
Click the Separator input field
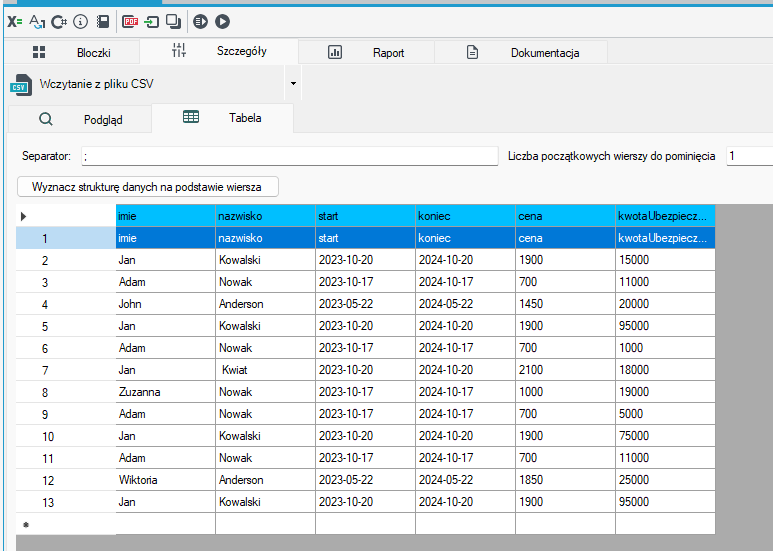tap(290, 156)
